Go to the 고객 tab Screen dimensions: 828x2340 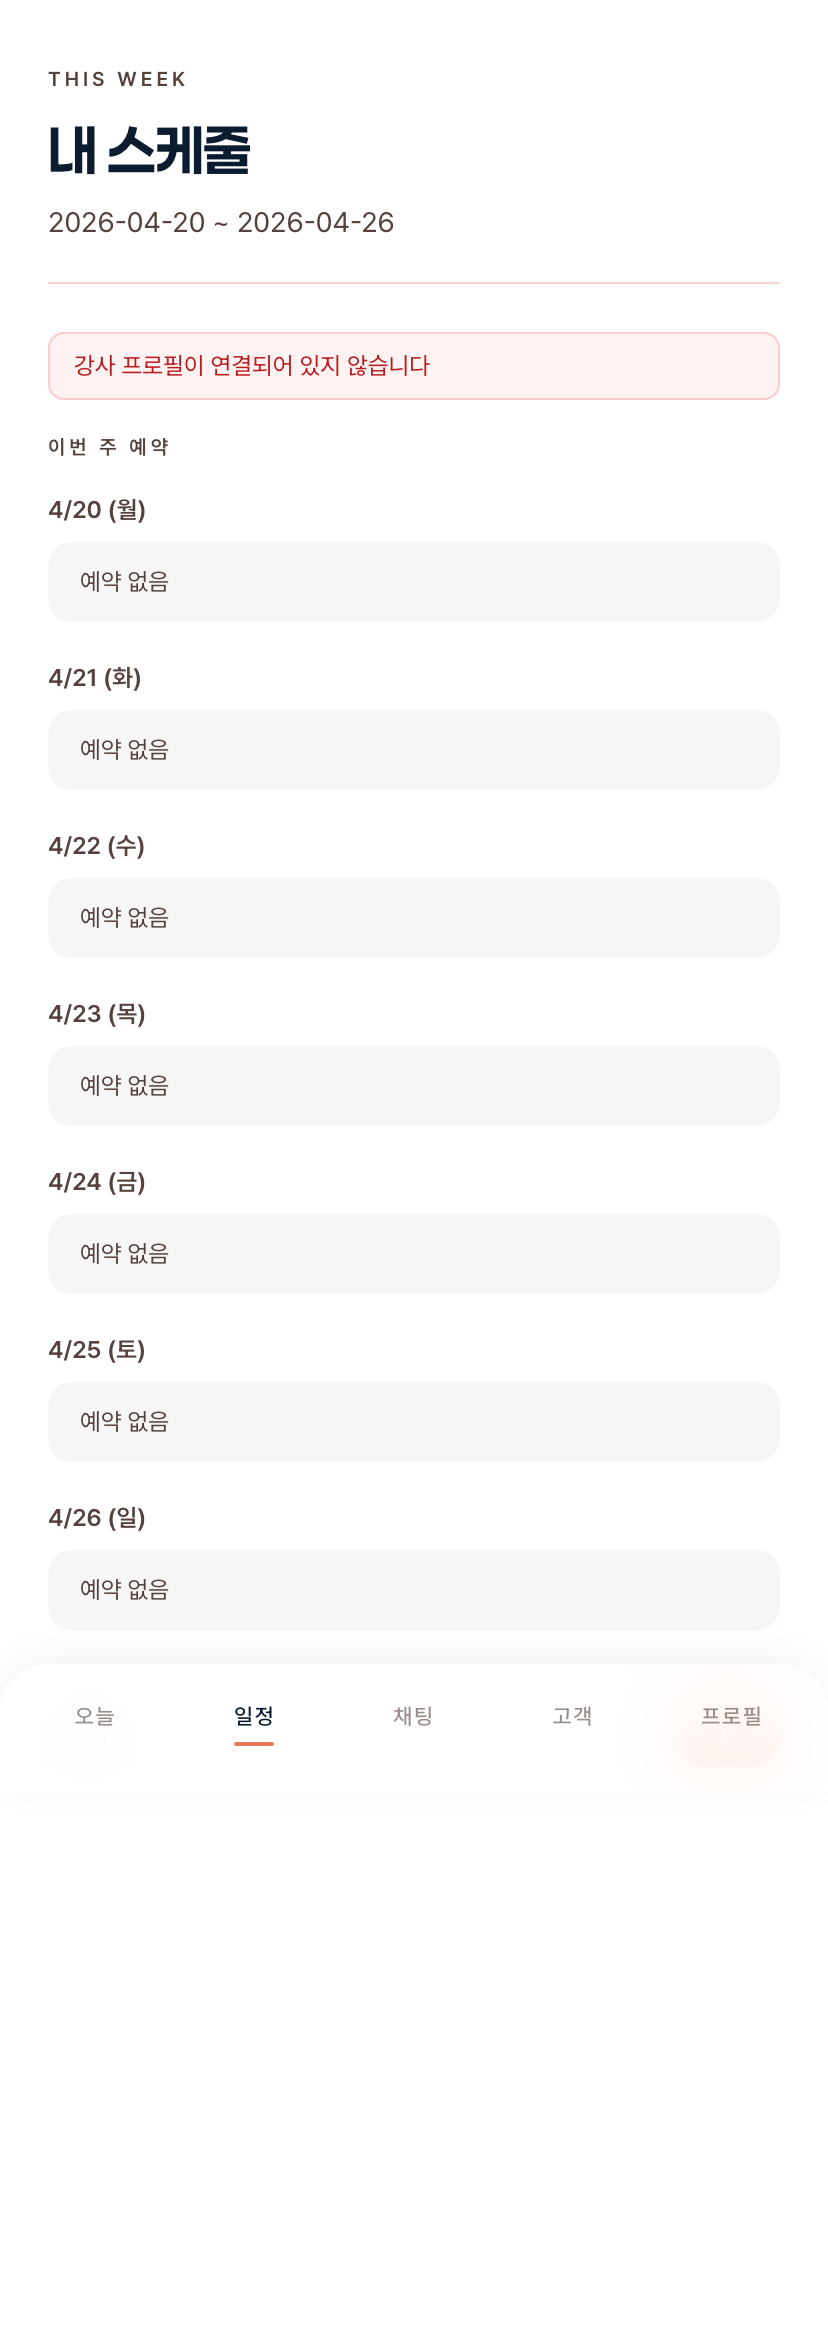click(573, 1716)
